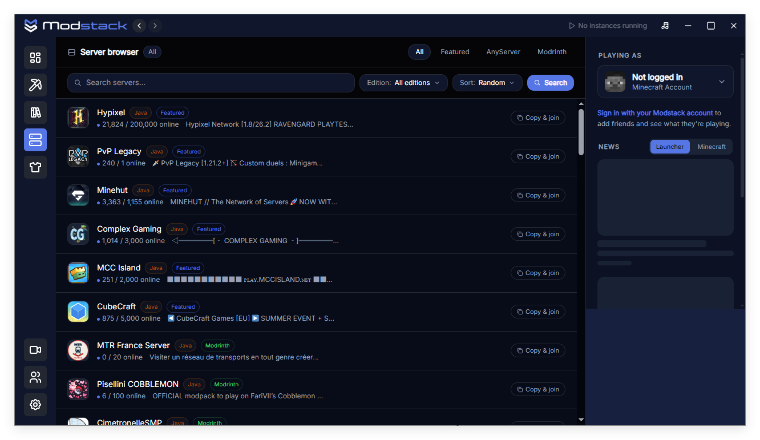Focus the Search servers input field
The width and height of the screenshot is (760, 440).
click(x=211, y=83)
